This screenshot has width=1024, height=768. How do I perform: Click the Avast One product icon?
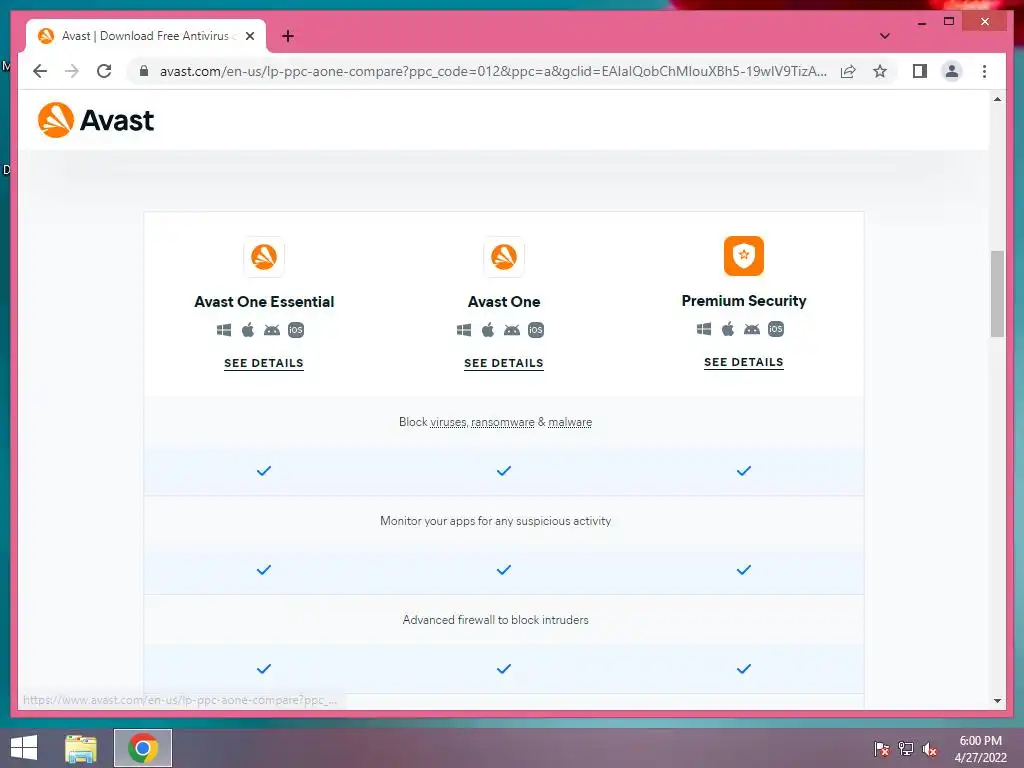[504, 257]
